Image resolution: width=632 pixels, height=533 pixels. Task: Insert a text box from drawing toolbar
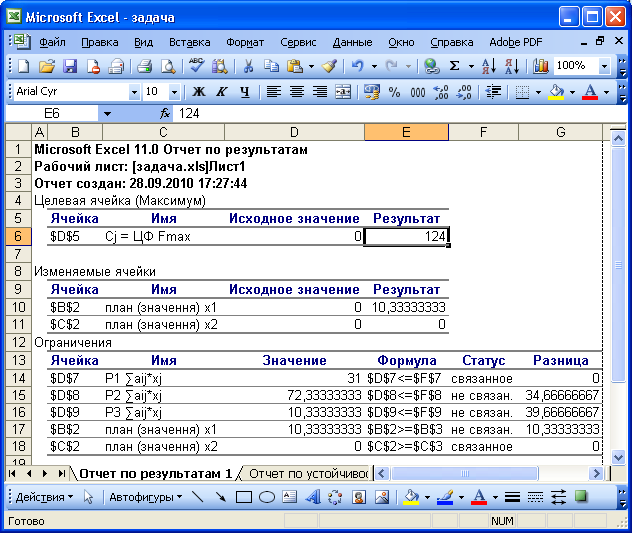289,497
